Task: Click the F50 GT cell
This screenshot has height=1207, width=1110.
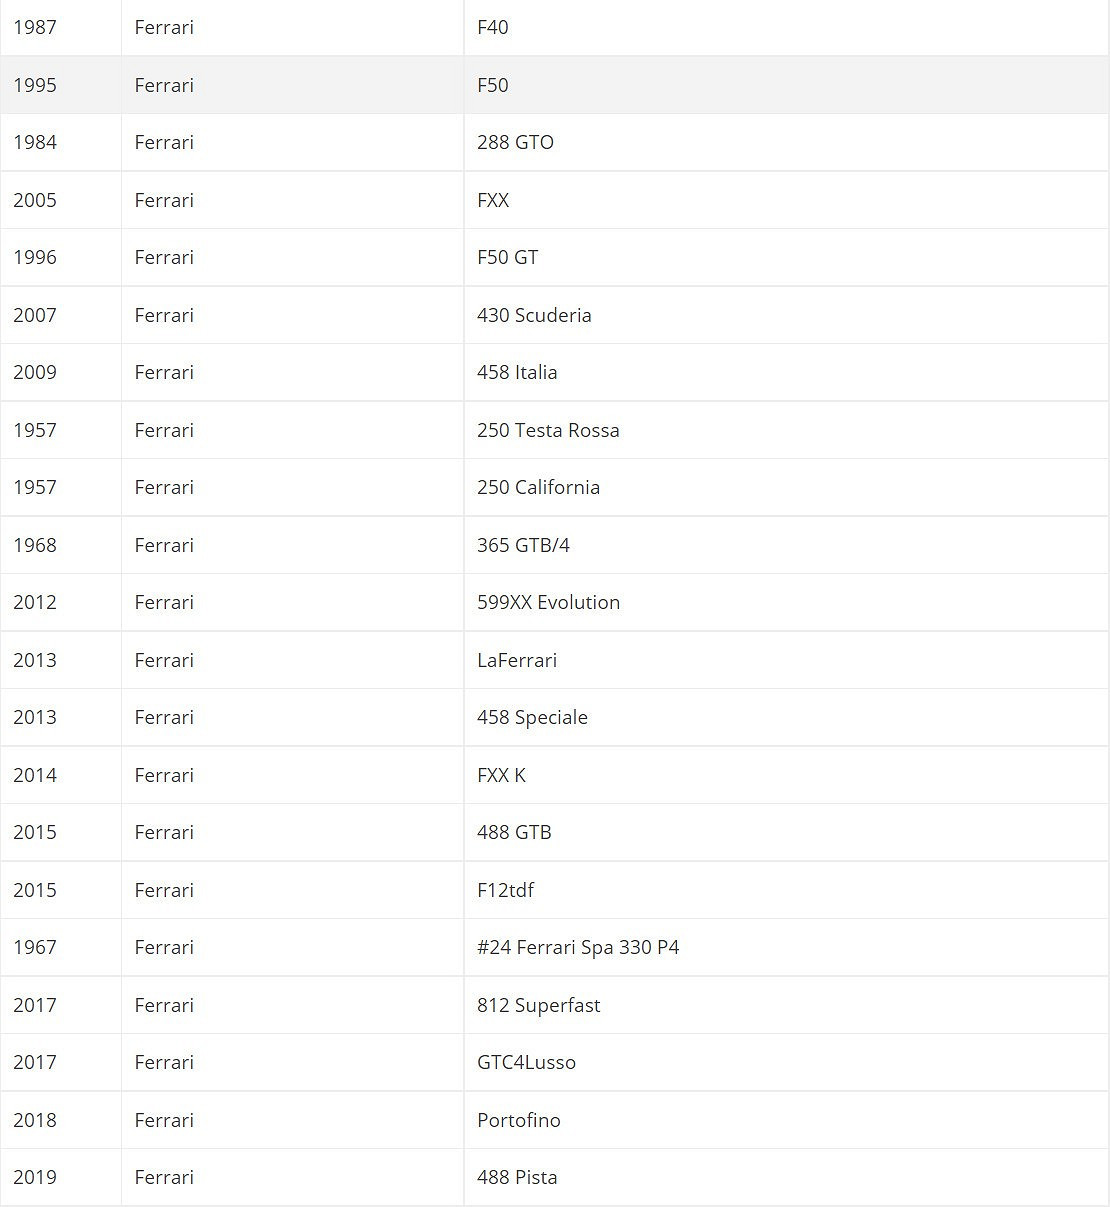Action: click(507, 257)
